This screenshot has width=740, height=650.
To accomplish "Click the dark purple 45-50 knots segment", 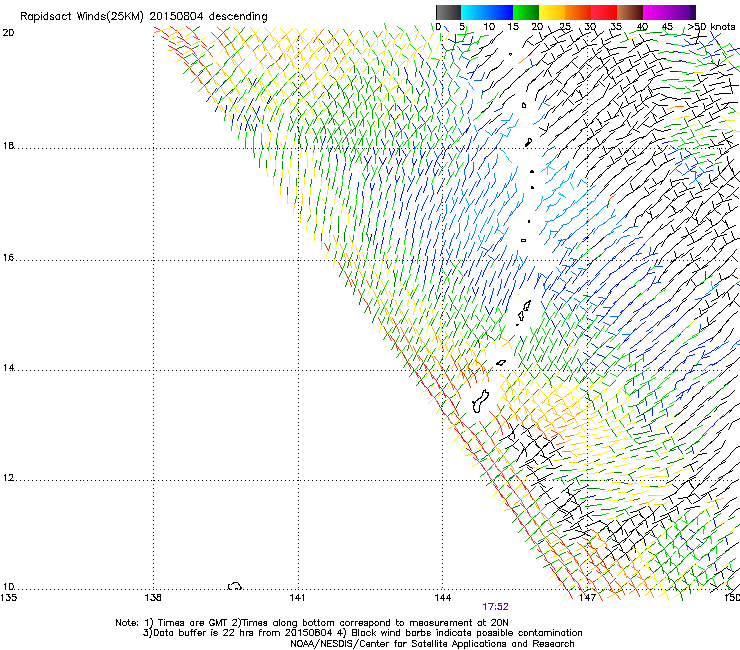I will (x=682, y=12).
